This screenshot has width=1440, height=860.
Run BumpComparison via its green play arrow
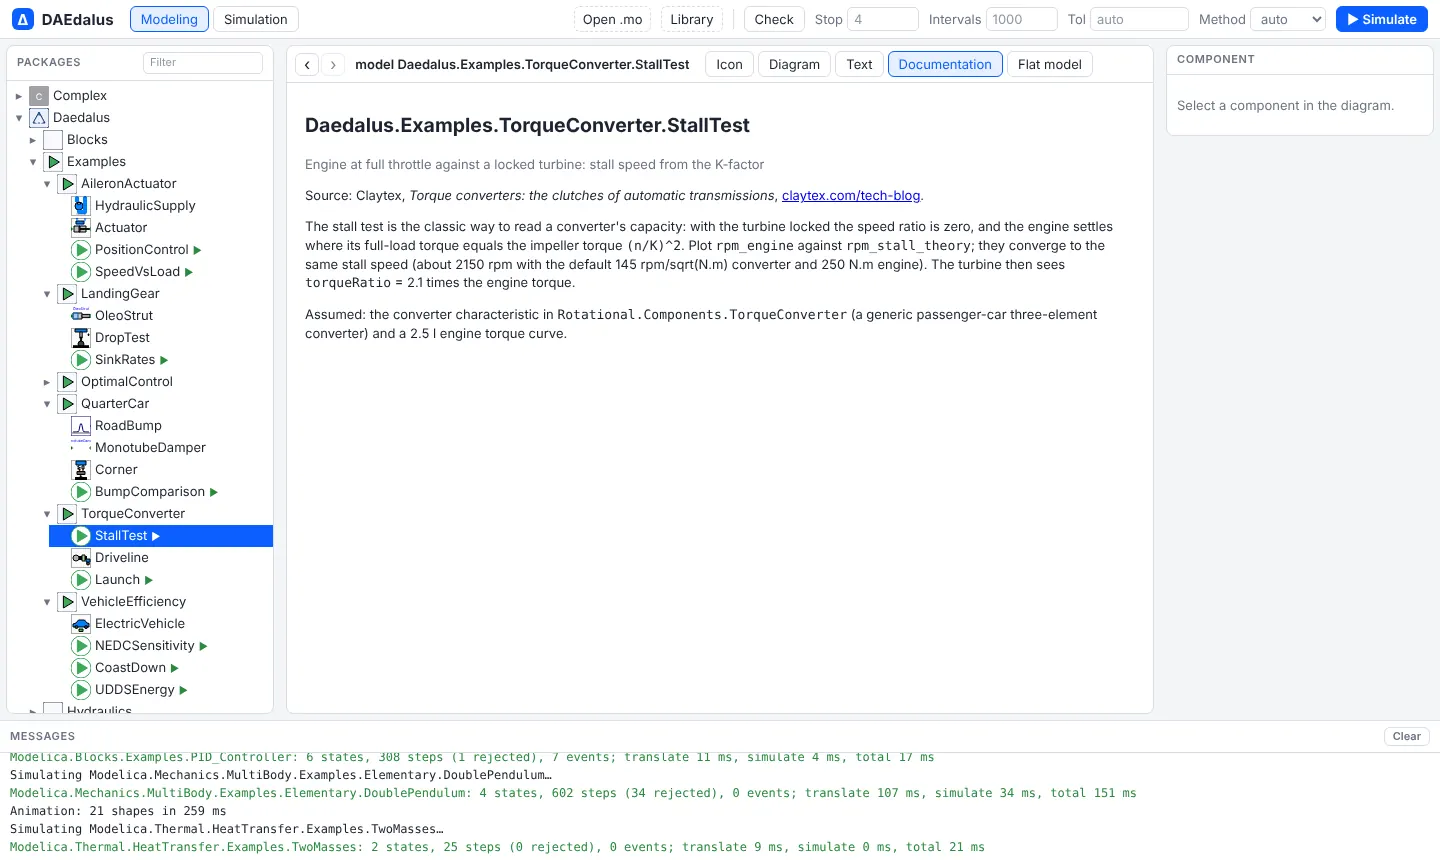pos(214,492)
